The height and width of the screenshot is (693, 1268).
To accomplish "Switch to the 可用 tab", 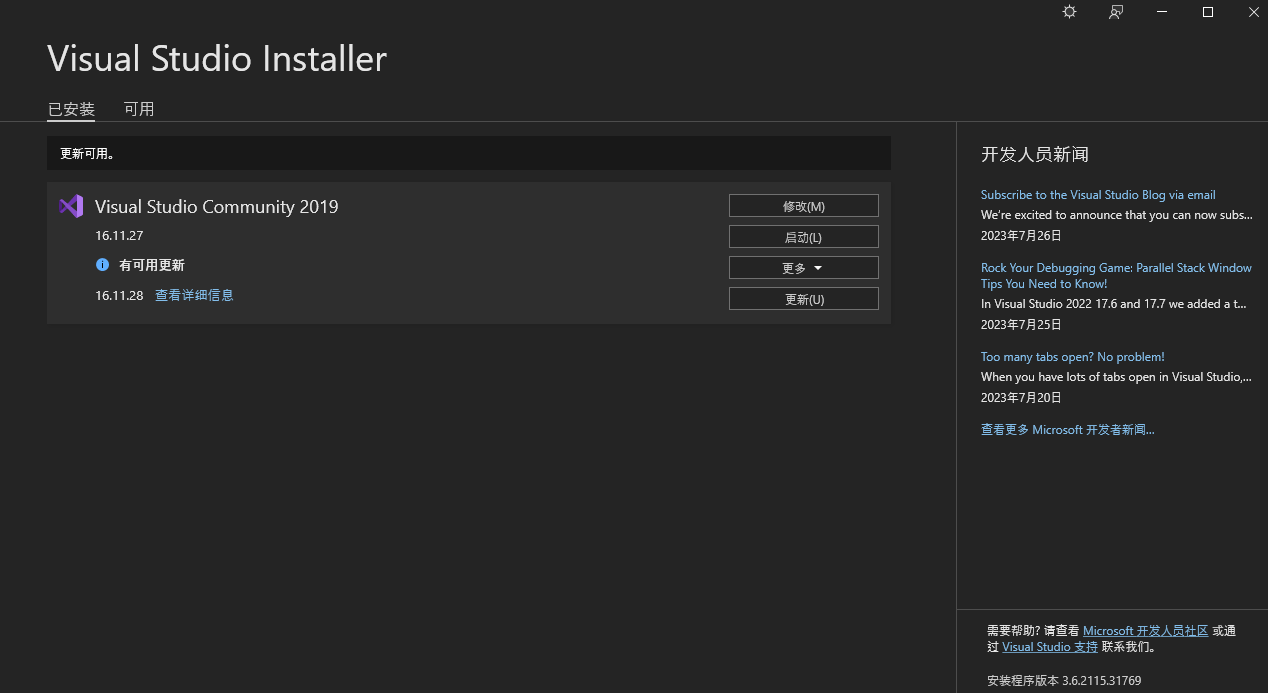I will [x=139, y=109].
